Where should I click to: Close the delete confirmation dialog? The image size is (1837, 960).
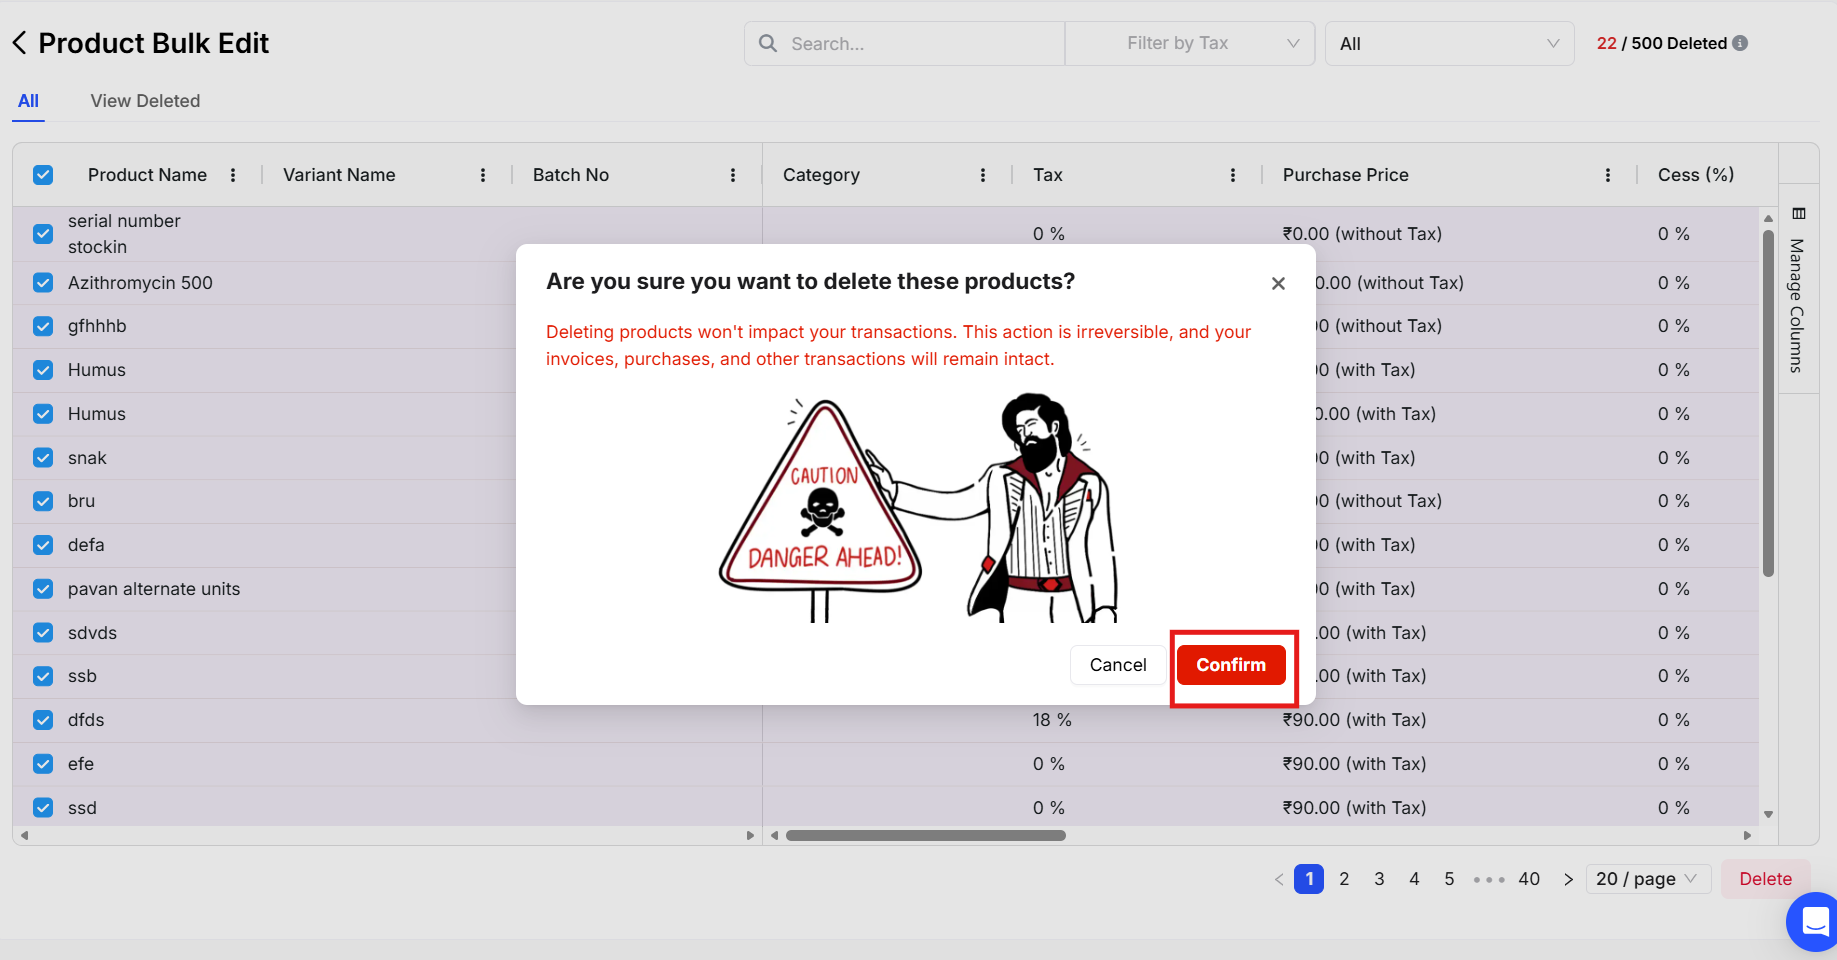1278,283
